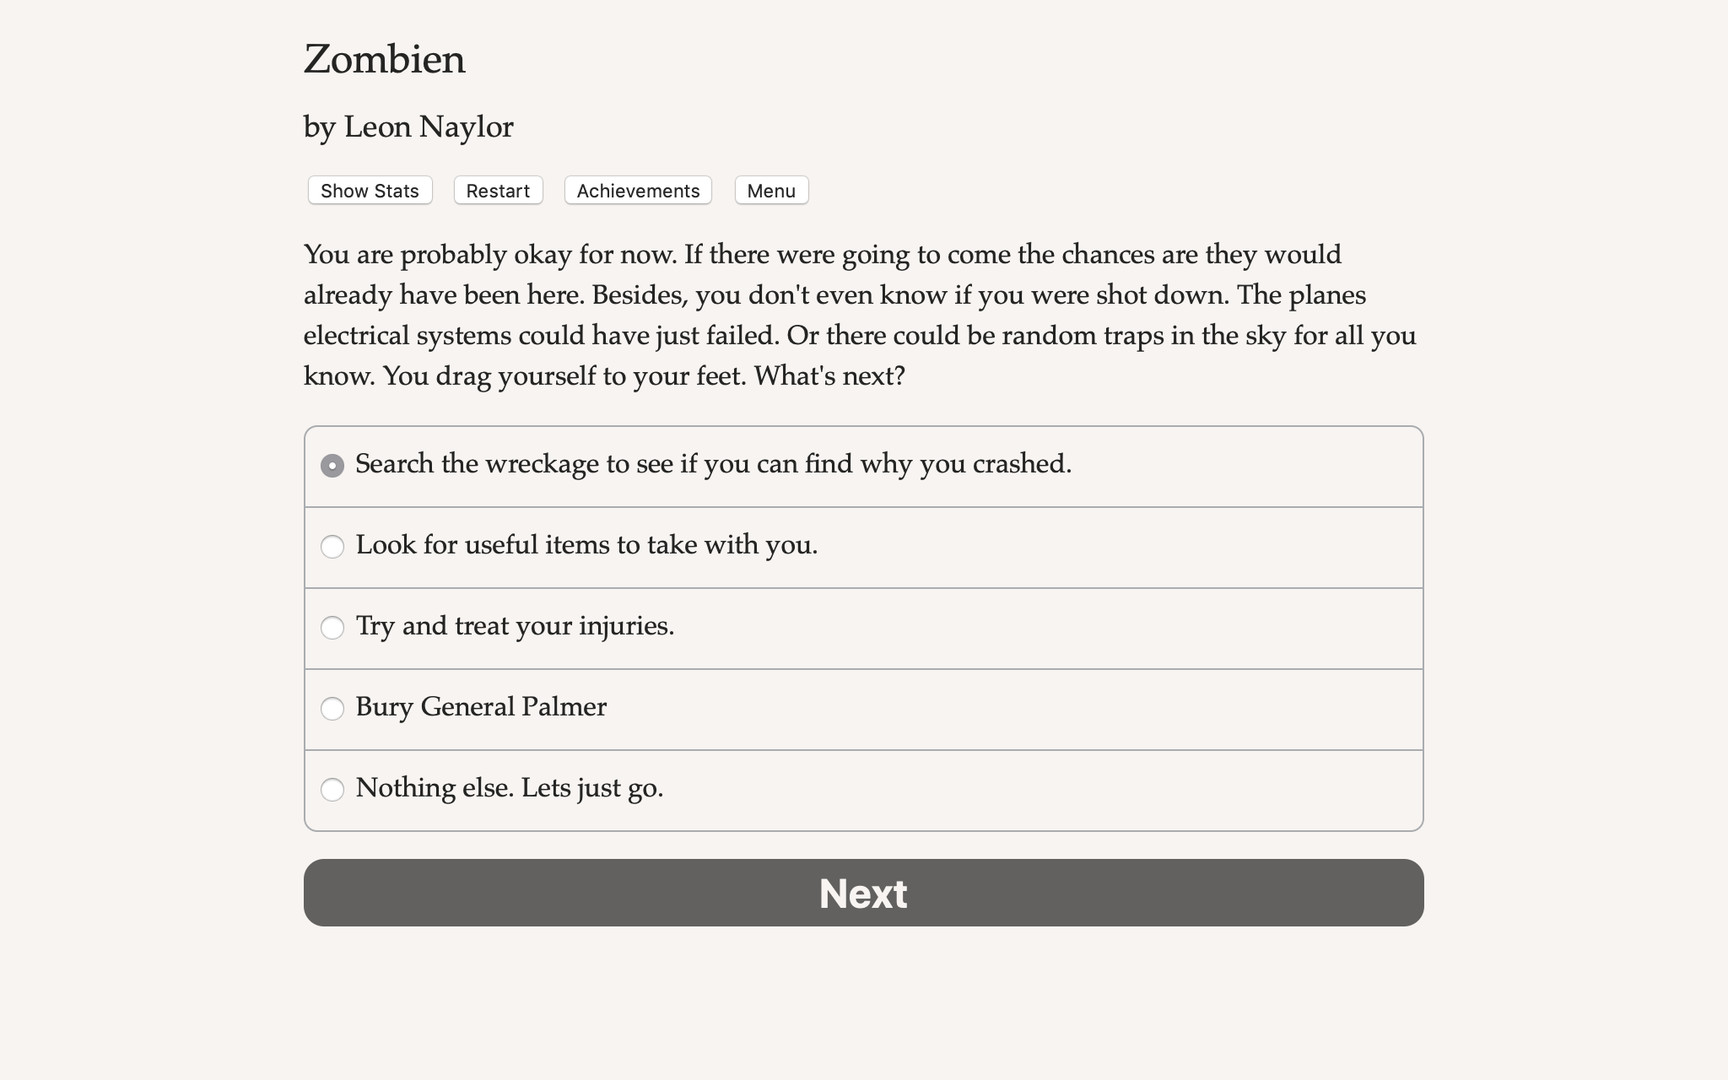The image size is (1728, 1080).
Task: Select the "Bury General Palmer" option
Action: pos(332,709)
